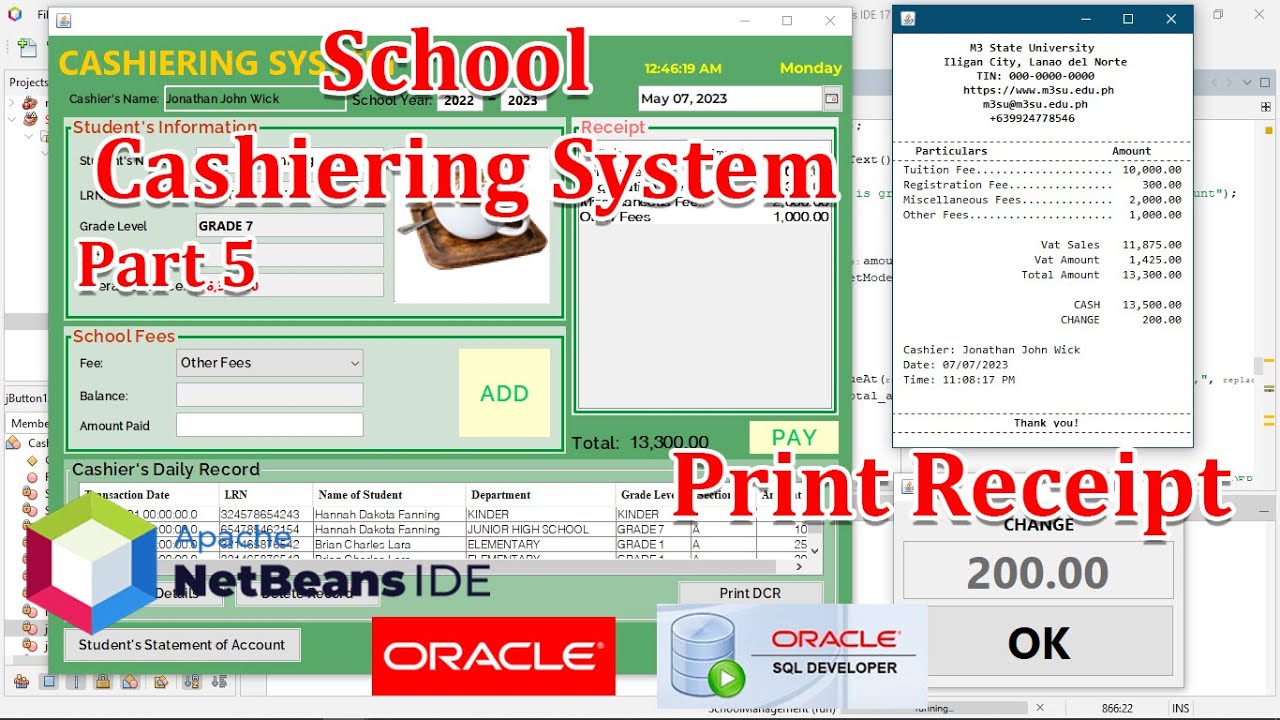Click the School Year 2022 field
This screenshot has width=1280, height=720.
point(459,100)
